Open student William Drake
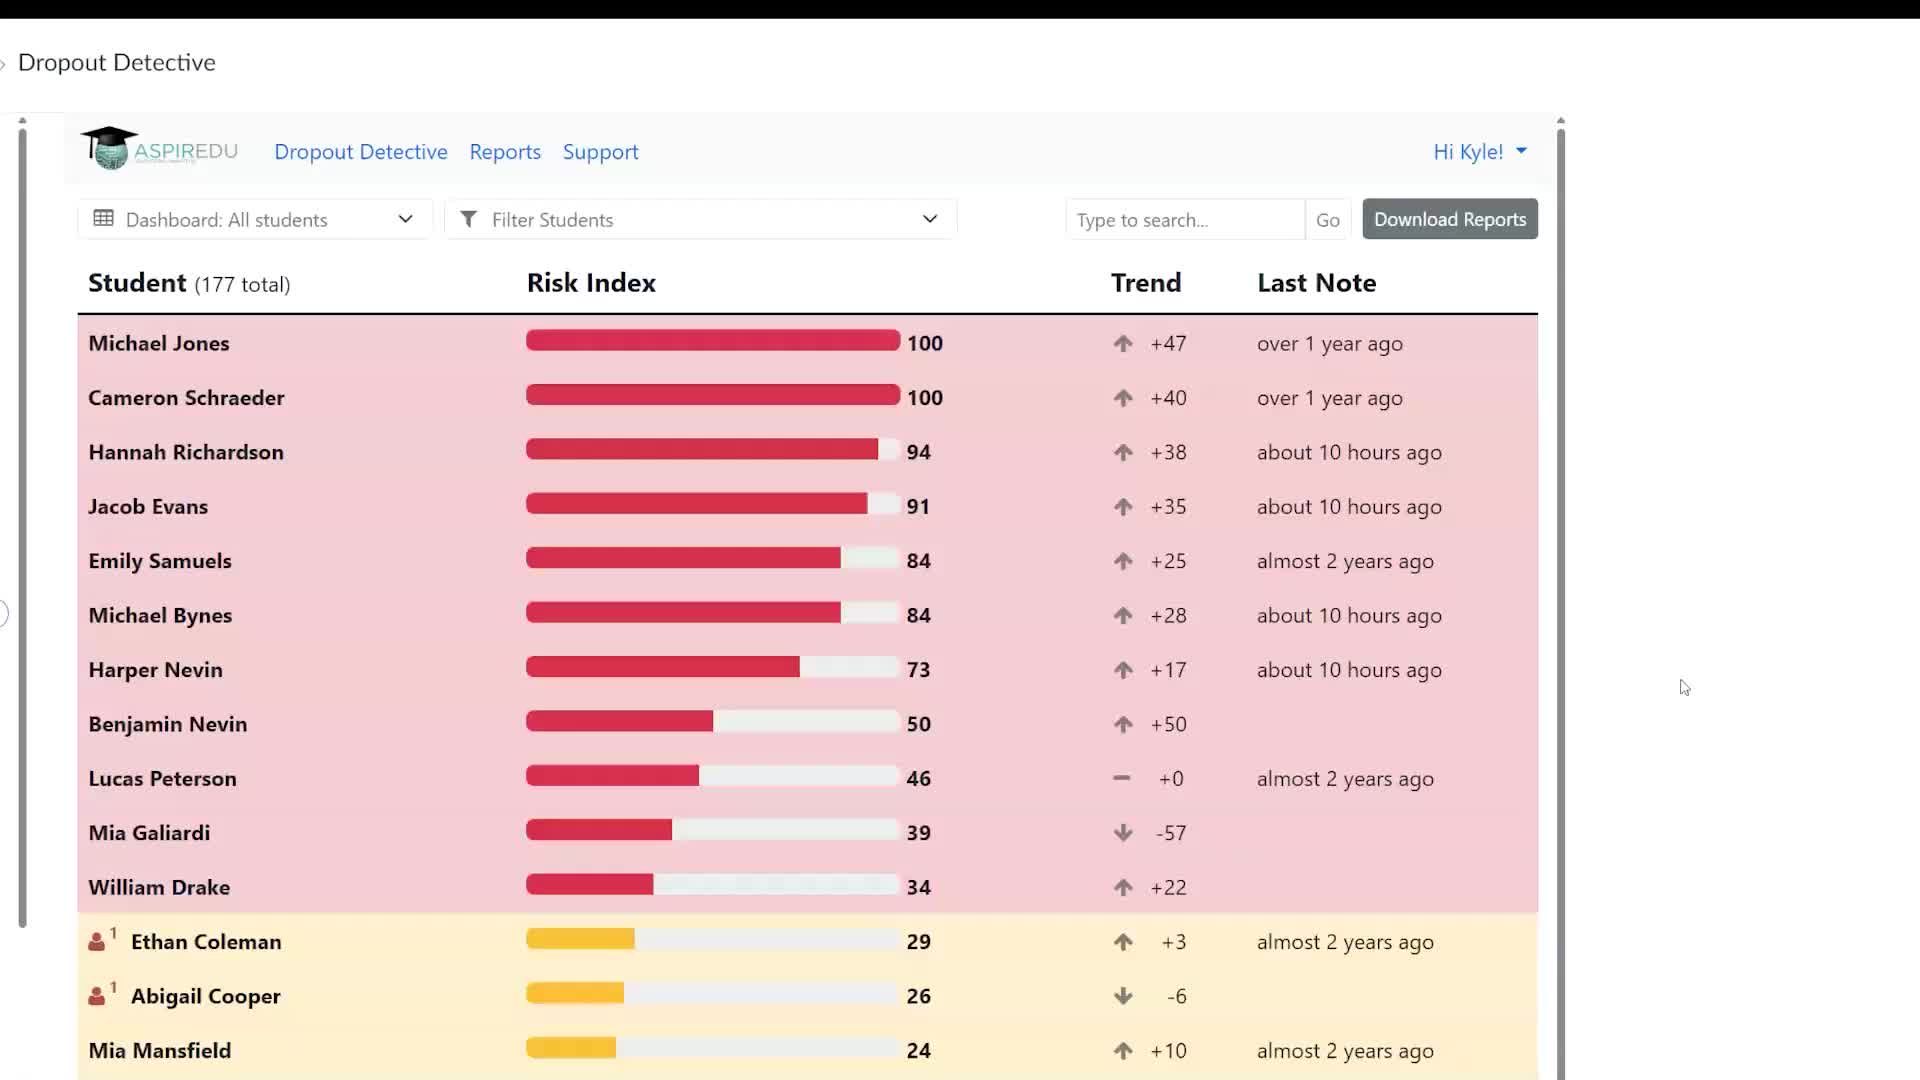 click(x=159, y=887)
